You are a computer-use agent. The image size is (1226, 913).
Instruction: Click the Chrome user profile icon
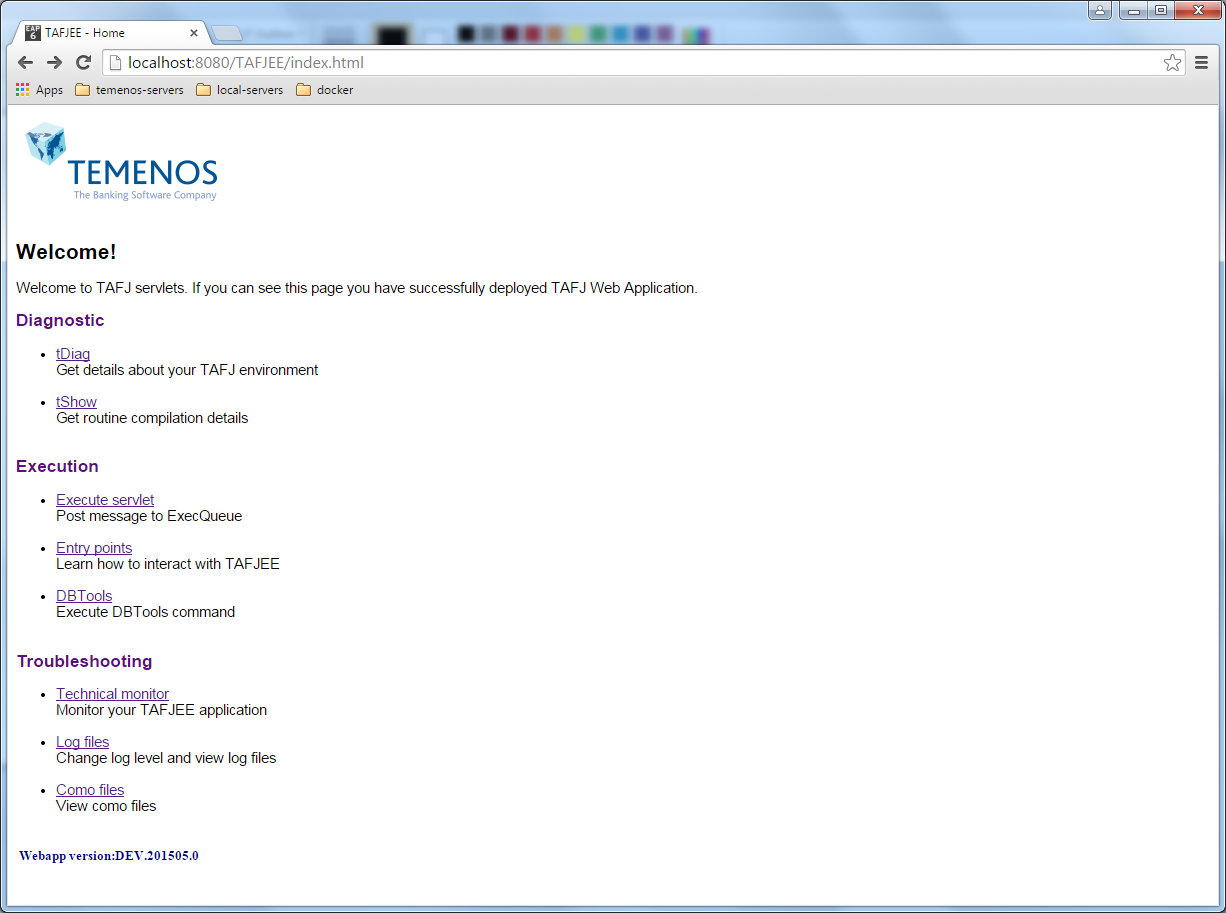coord(1100,10)
